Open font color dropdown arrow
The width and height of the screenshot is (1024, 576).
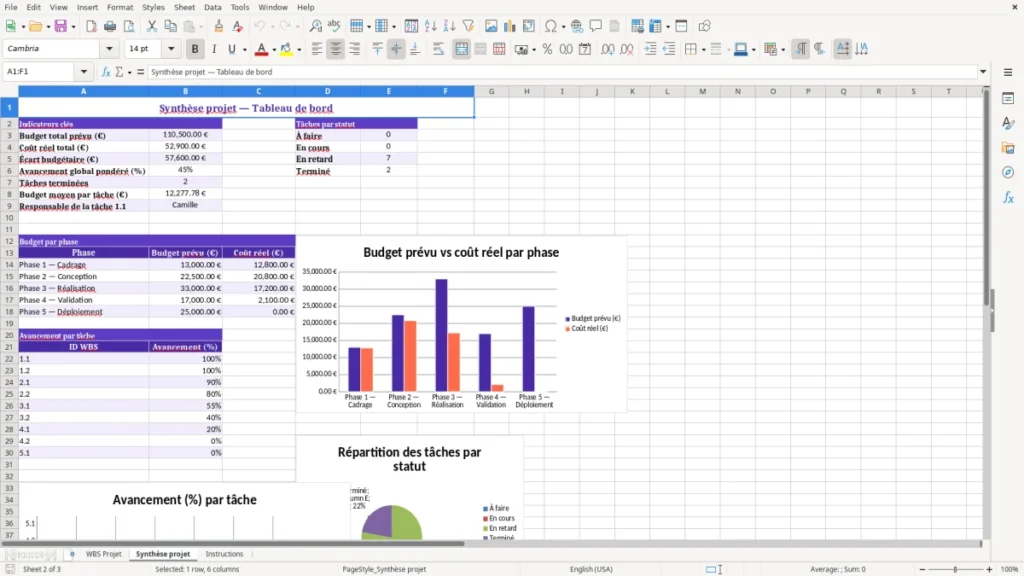[x=274, y=50]
